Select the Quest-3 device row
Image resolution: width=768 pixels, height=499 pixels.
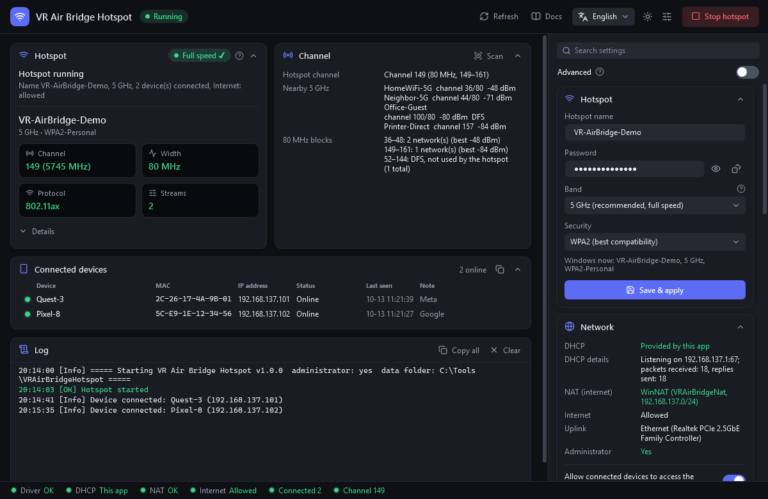click(x=270, y=299)
